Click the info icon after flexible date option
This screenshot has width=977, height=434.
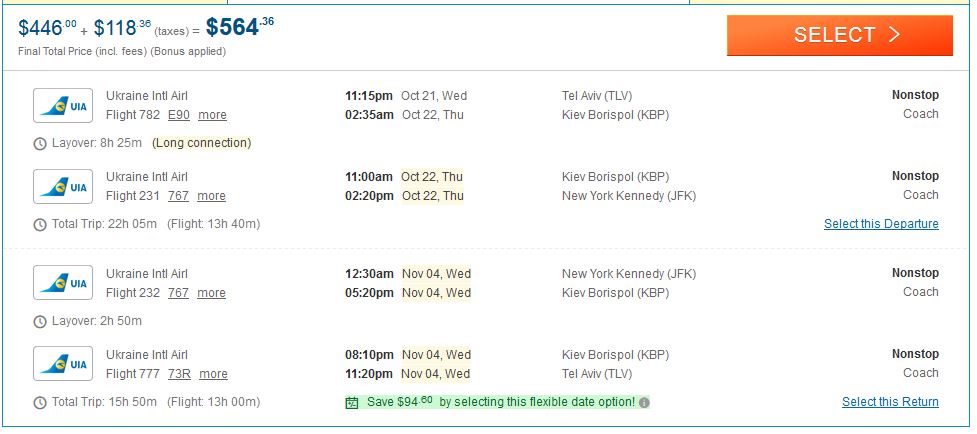[644, 402]
